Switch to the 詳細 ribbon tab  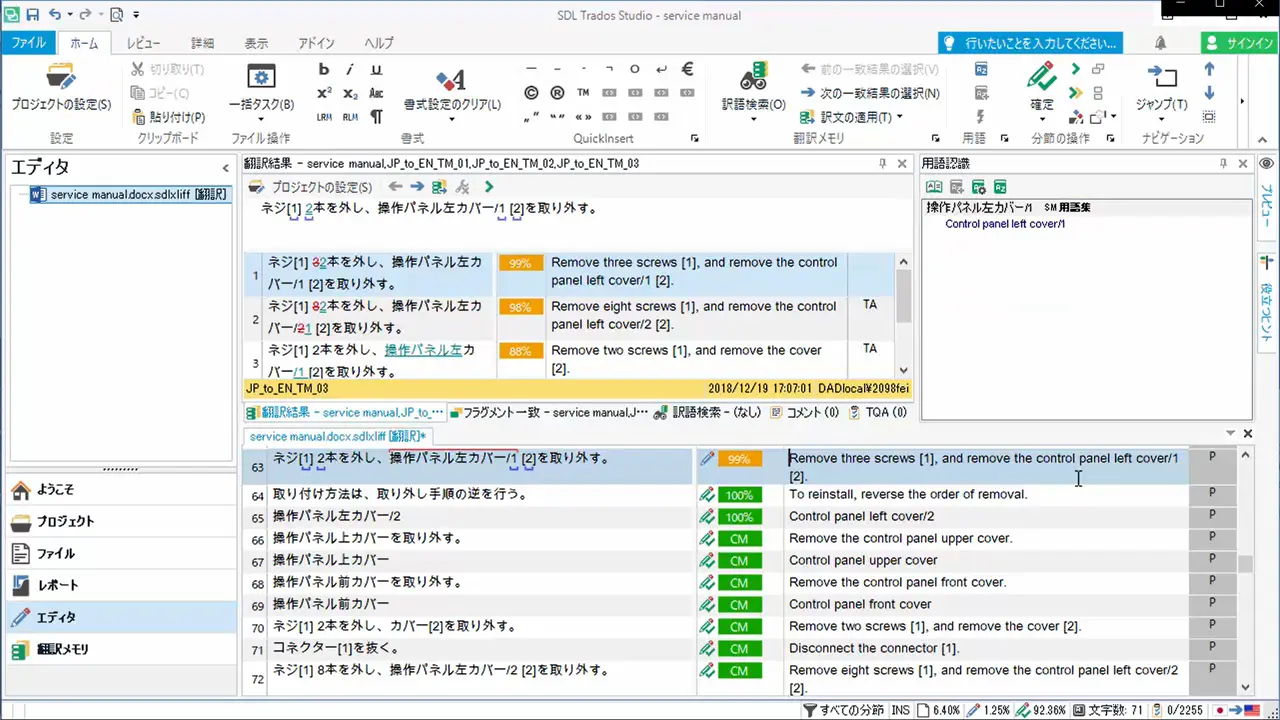pos(202,43)
